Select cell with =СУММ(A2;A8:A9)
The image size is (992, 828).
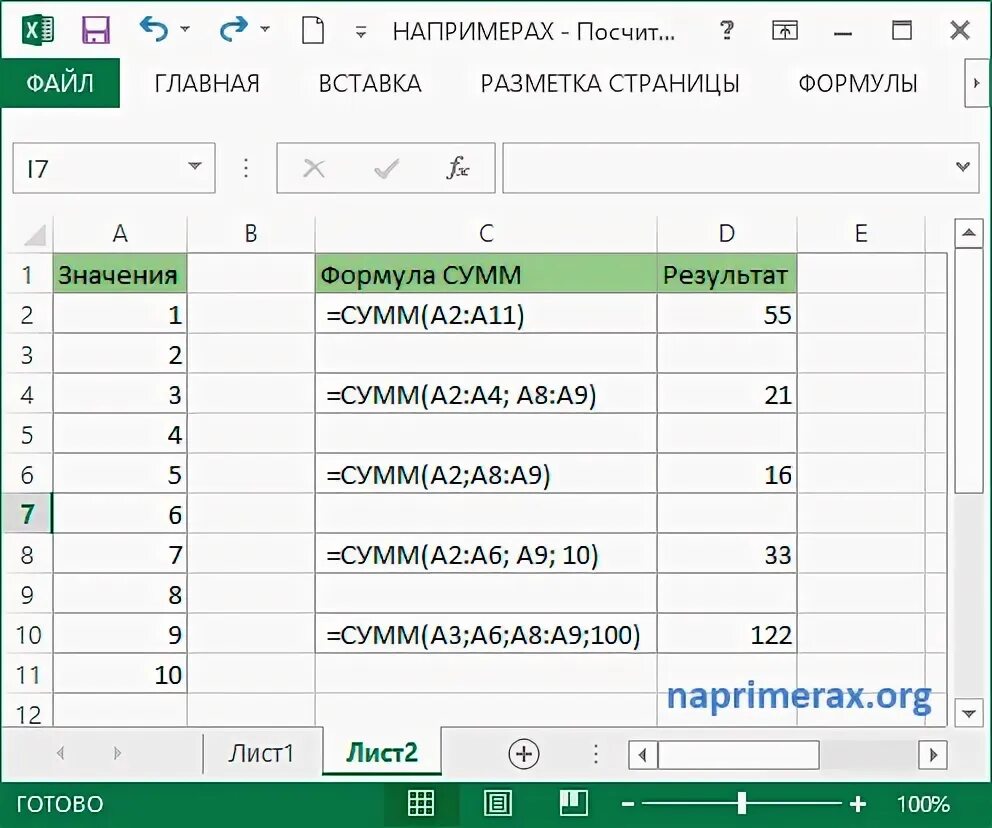pyautogui.click(x=486, y=474)
